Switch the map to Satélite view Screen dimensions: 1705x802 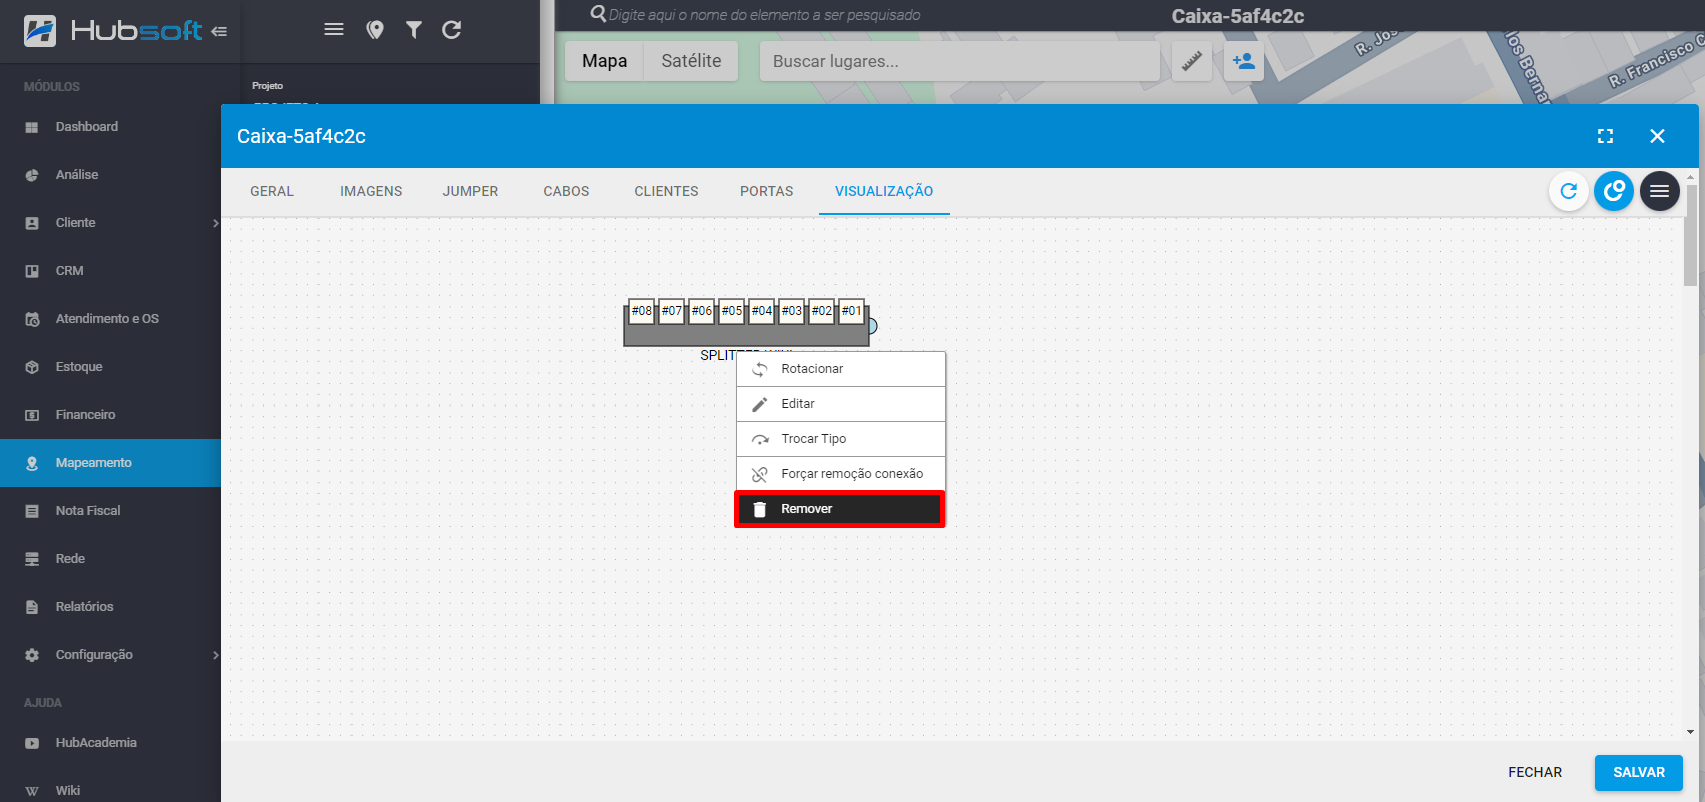coord(691,61)
